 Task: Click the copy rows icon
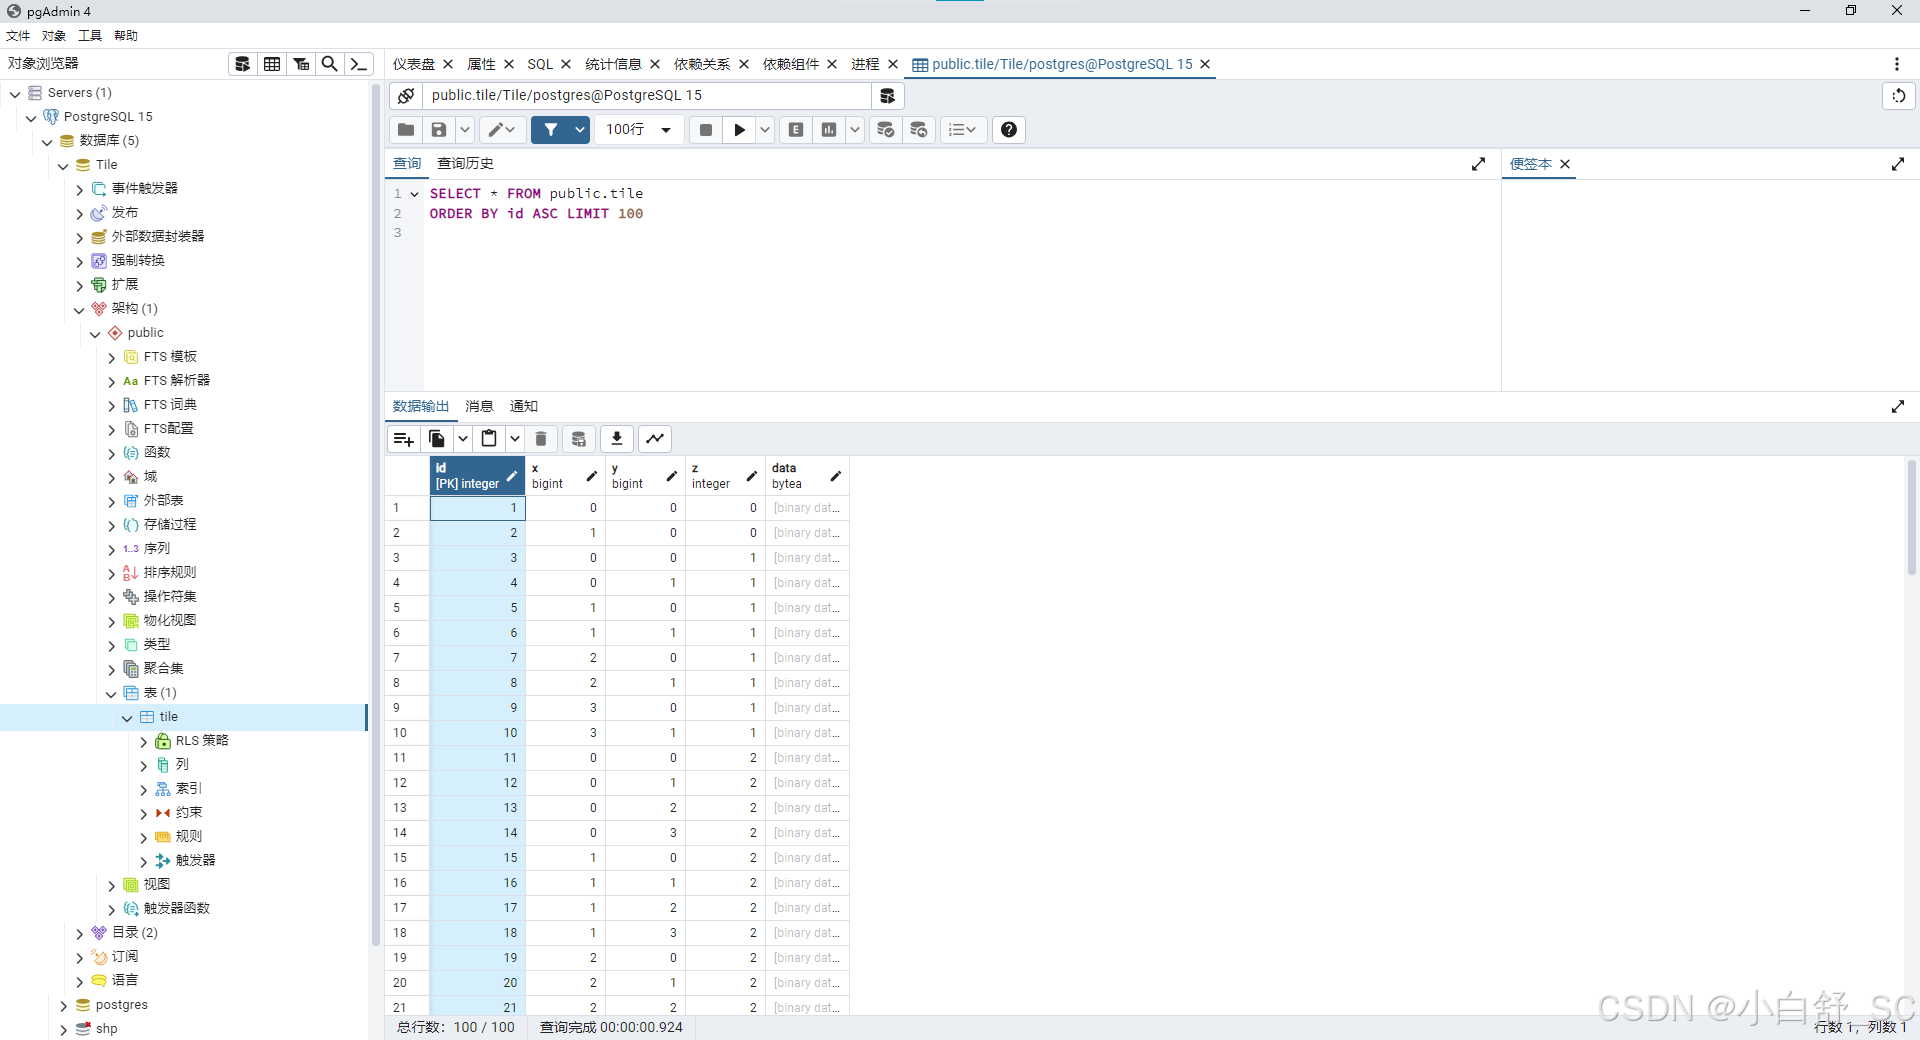coord(437,439)
